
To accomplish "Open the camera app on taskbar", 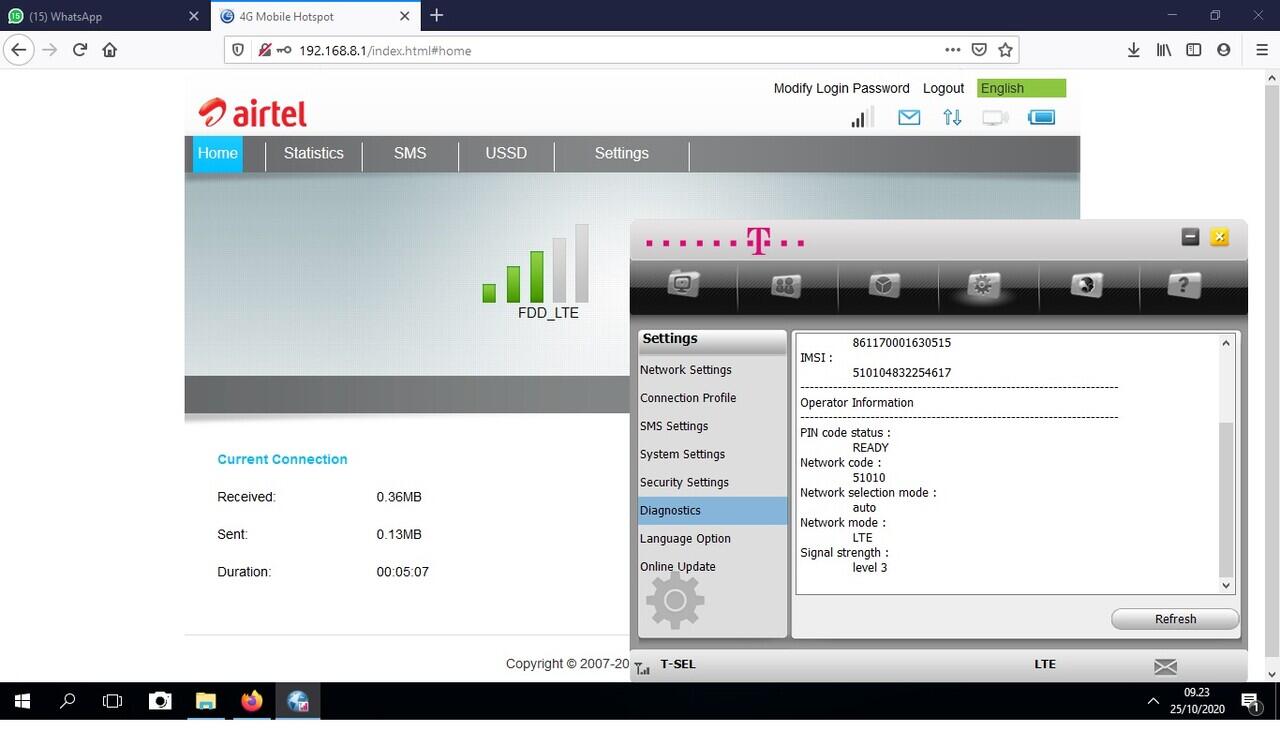I will point(160,701).
